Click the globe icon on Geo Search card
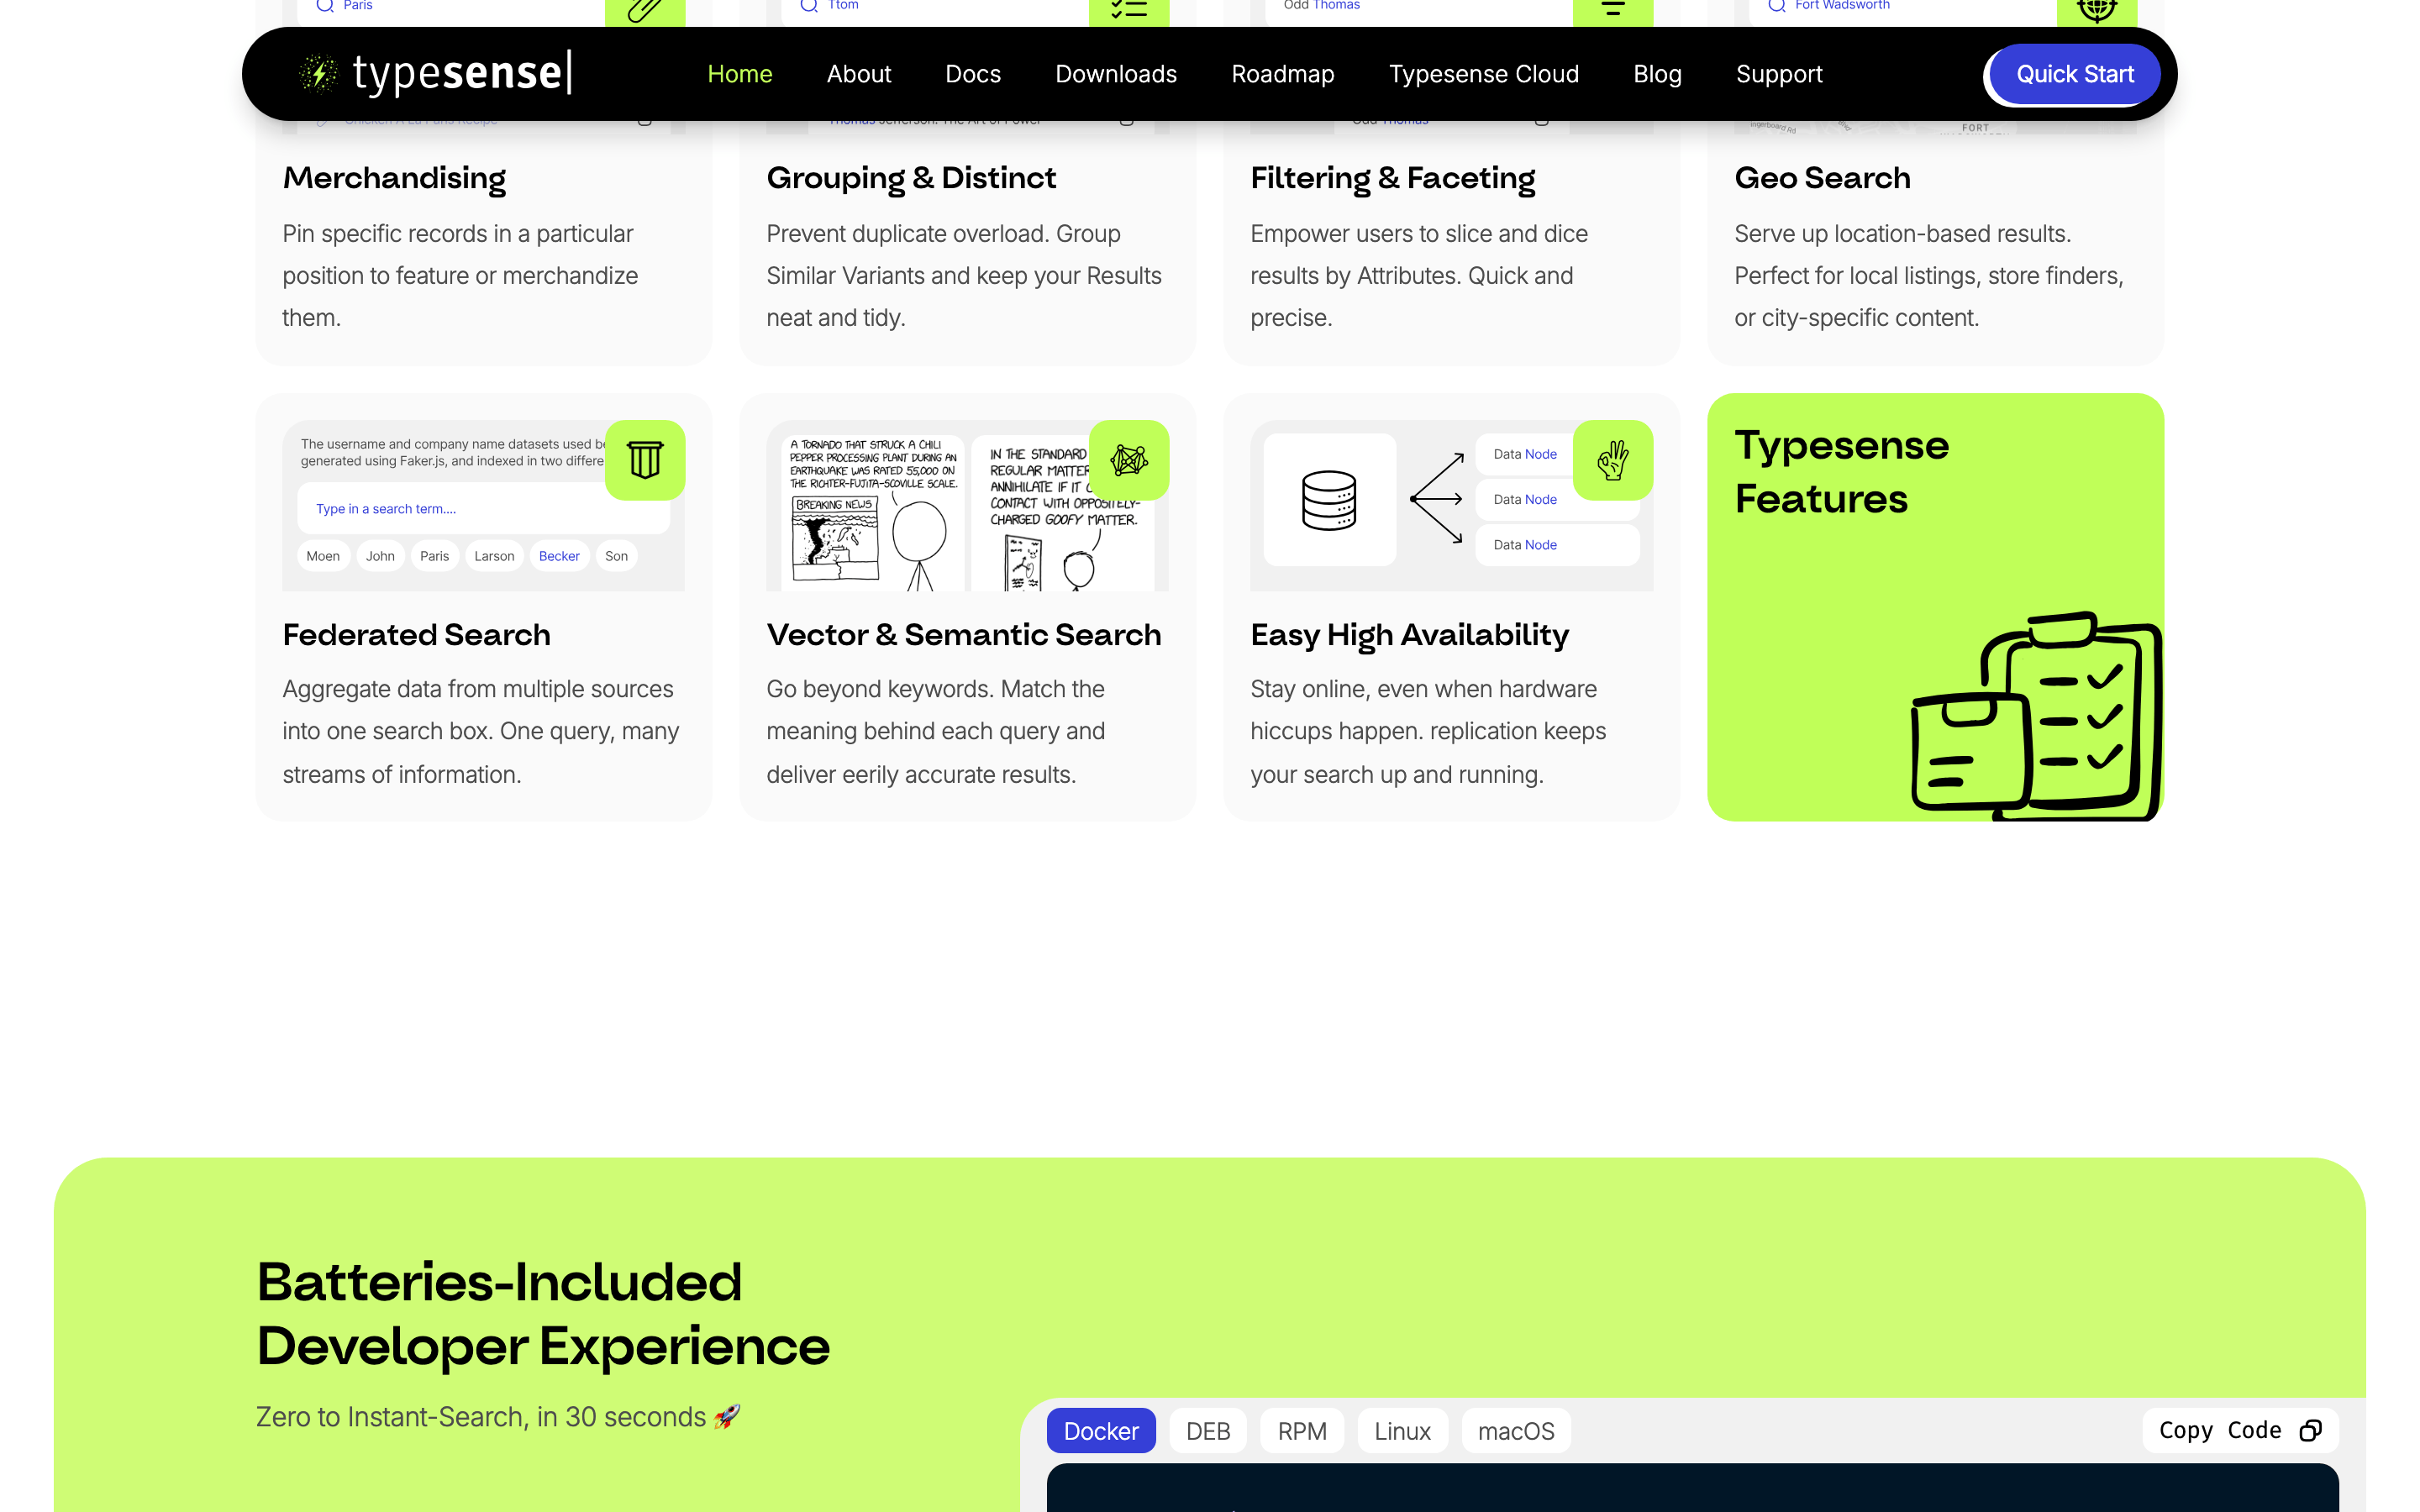The width and height of the screenshot is (2420, 1512). (x=2097, y=10)
